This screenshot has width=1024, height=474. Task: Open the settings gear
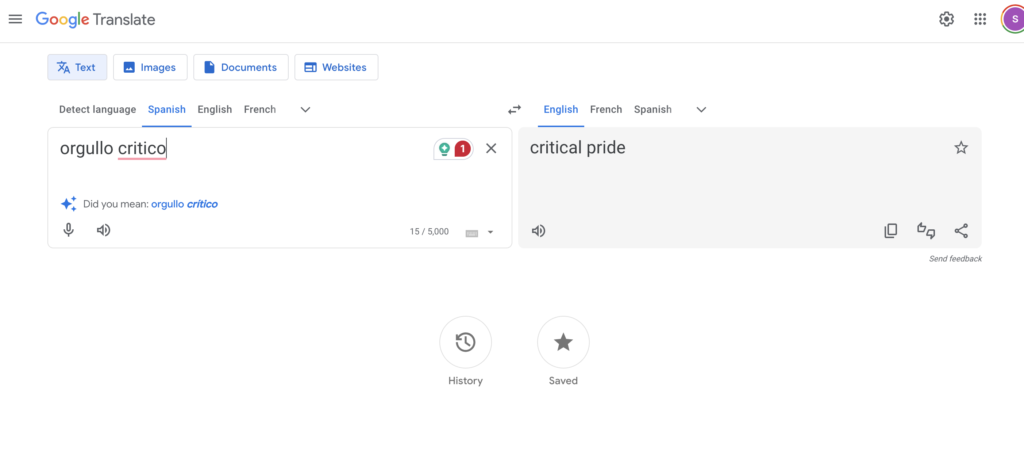[x=946, y=19]
